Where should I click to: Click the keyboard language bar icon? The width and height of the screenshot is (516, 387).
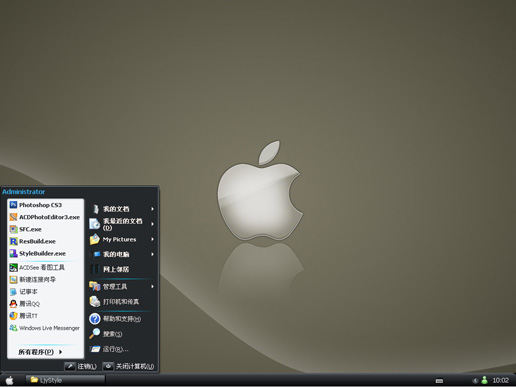click(x=439, y=381)
